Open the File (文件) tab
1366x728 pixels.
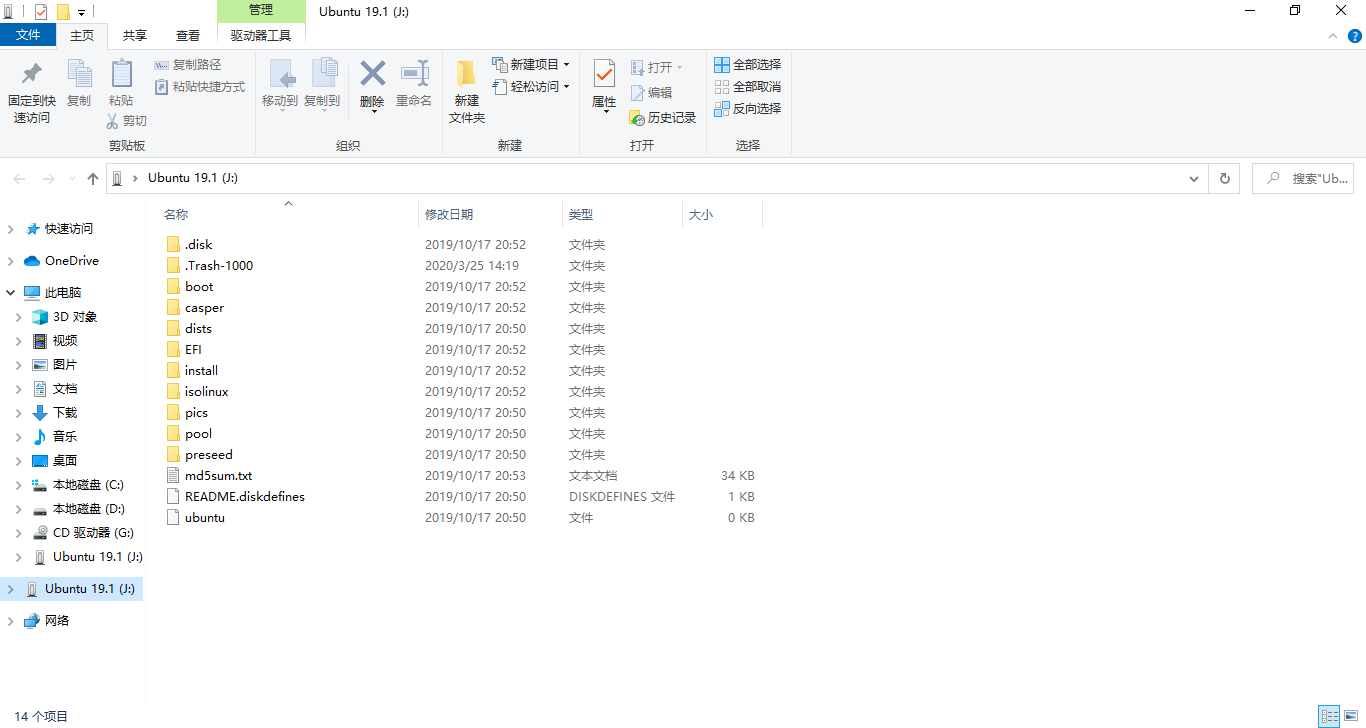tap(28, 35)
